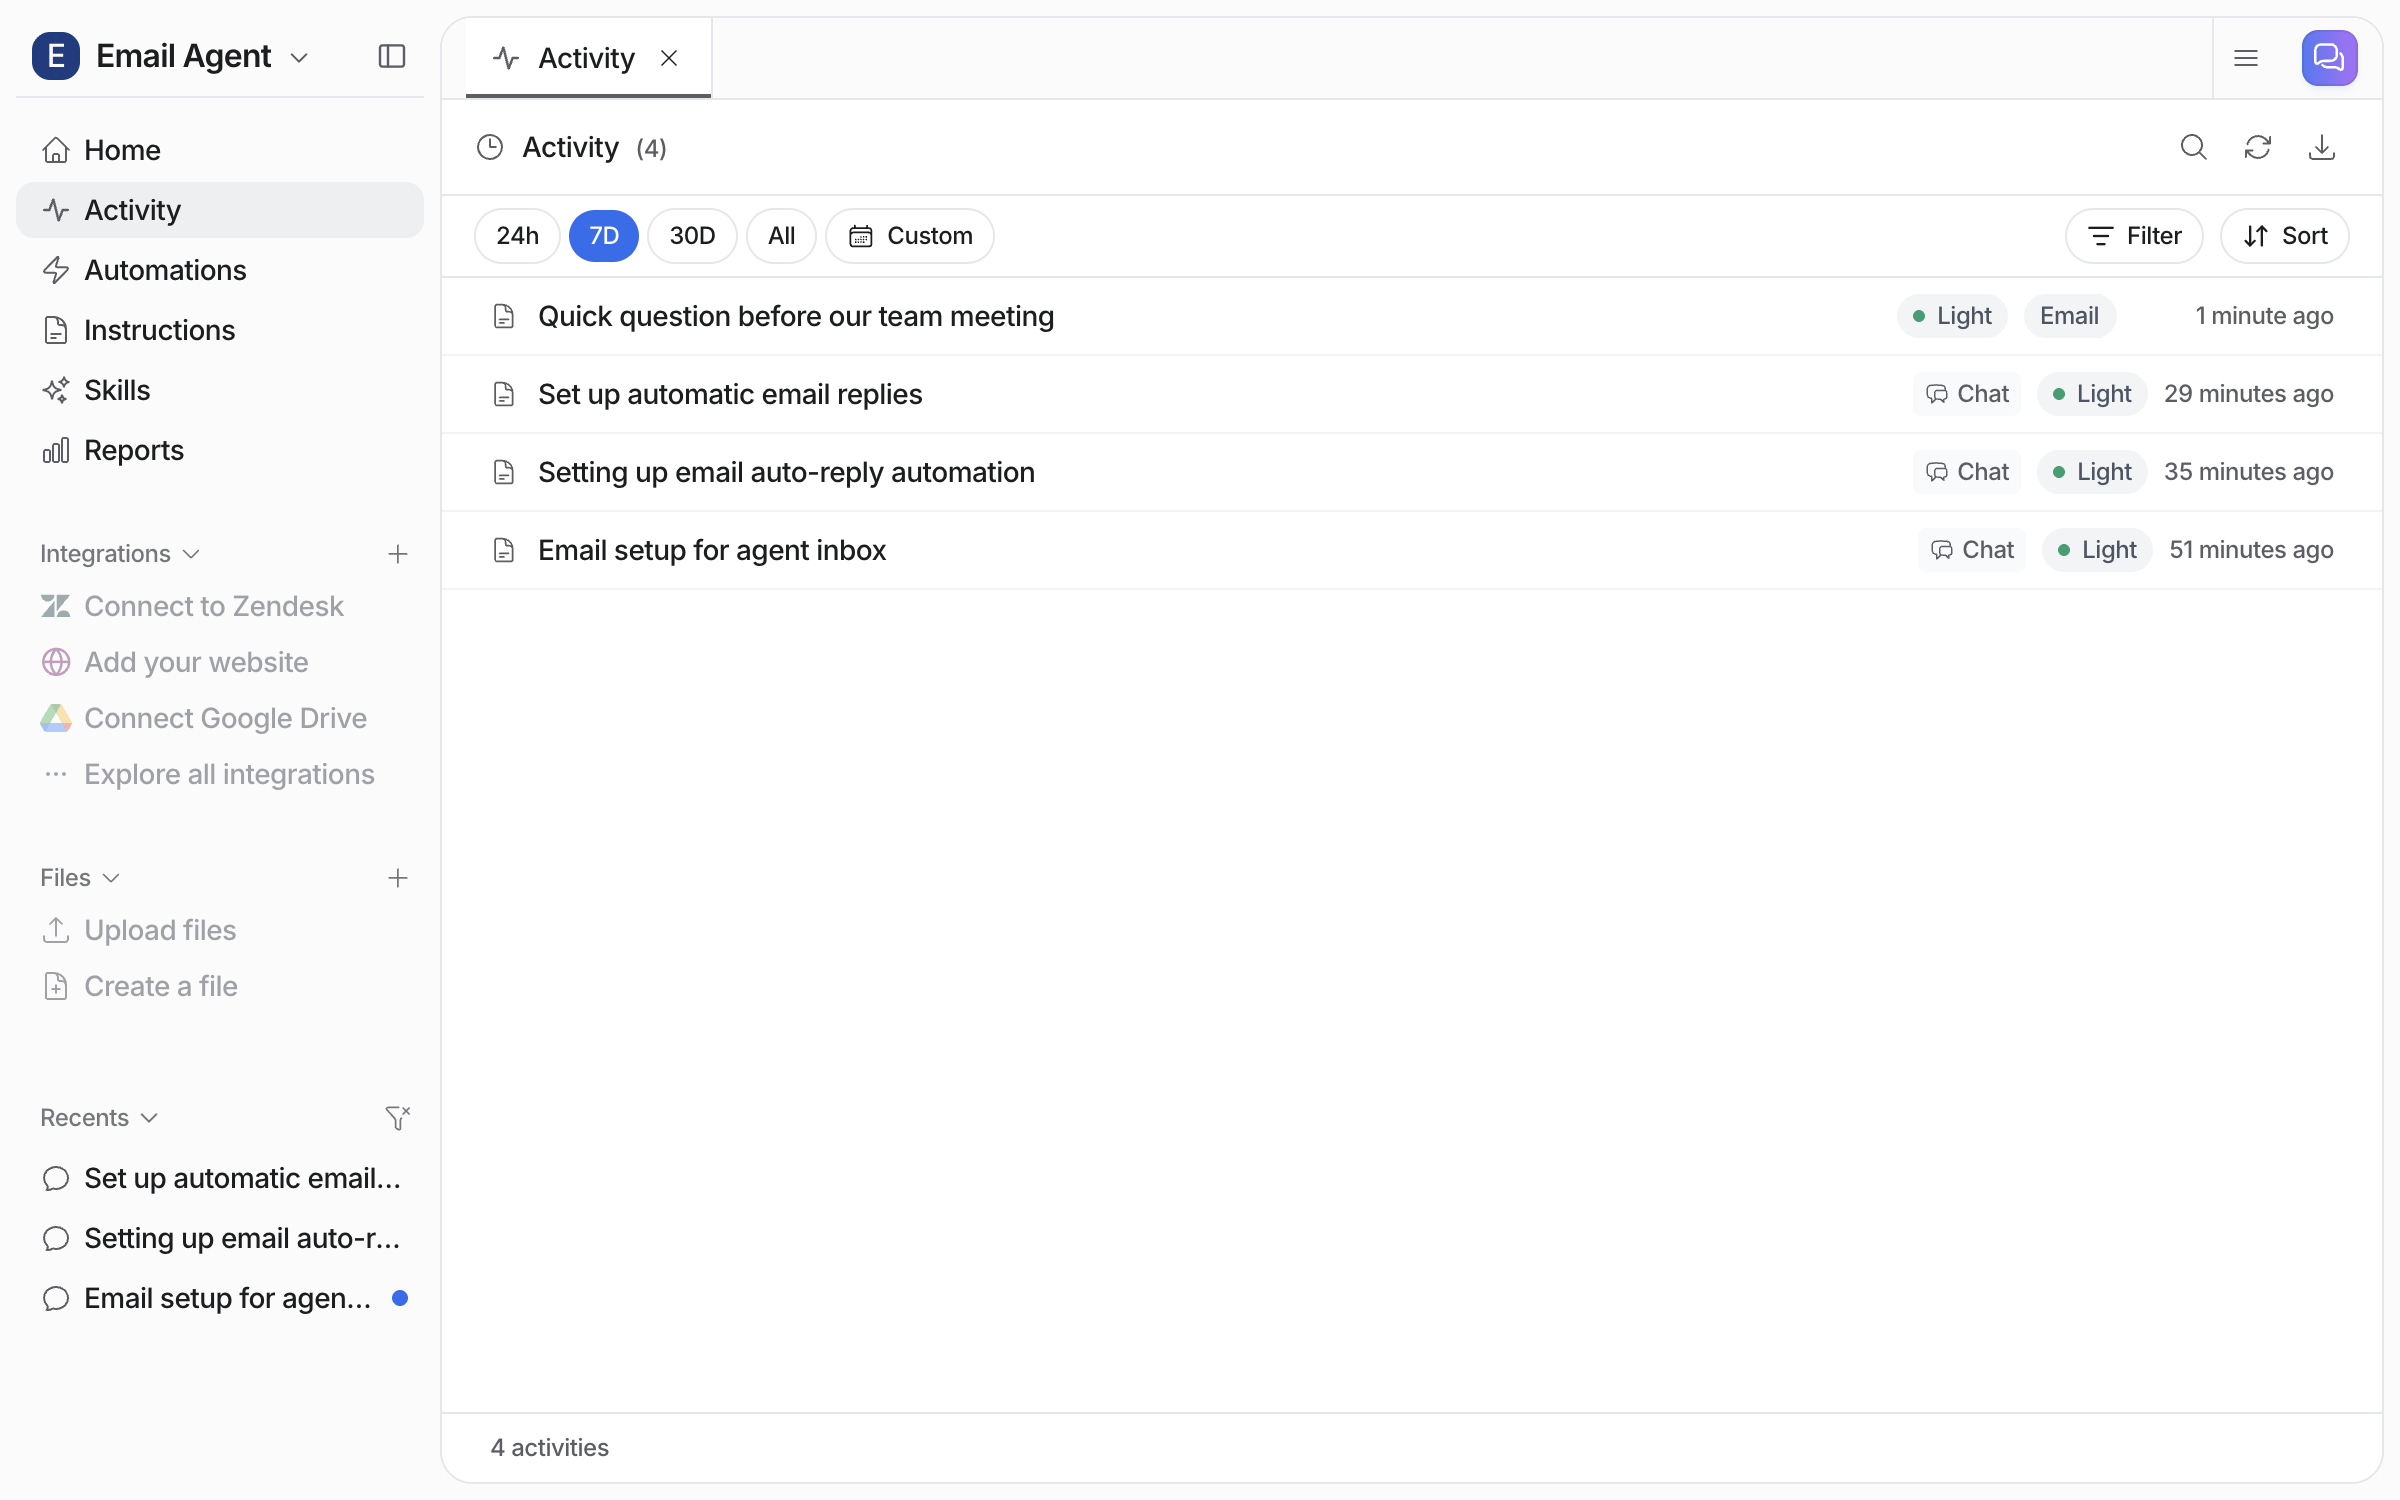This screenshot has height=1500, width=2400.
Task: Open 'Setting up email auto-reply automation' activity
Action: point(1412,472)
